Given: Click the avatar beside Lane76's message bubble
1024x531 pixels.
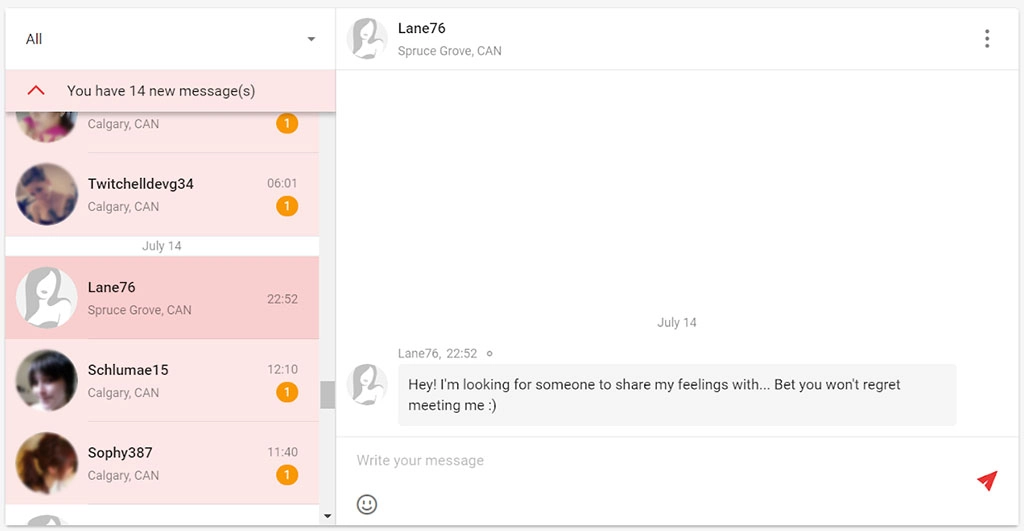Looking at the screenshot, I should pyautogui.click(x=367, y=385).
